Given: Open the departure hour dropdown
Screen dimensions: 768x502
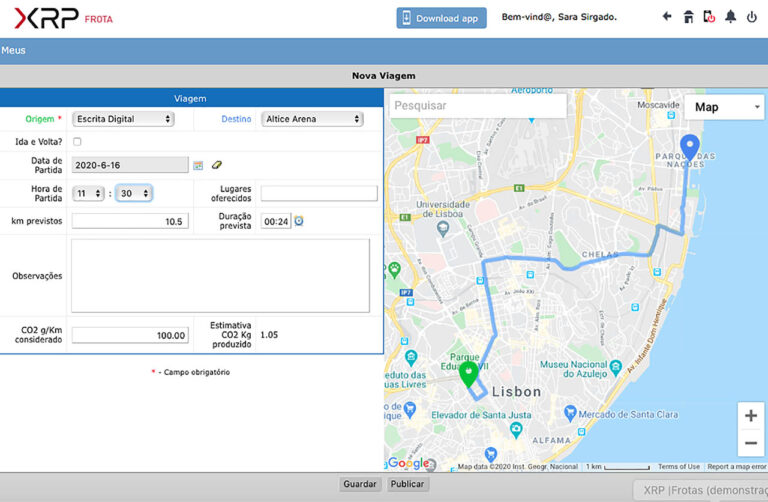Looking at the screenshot, I should pos(88,193).
